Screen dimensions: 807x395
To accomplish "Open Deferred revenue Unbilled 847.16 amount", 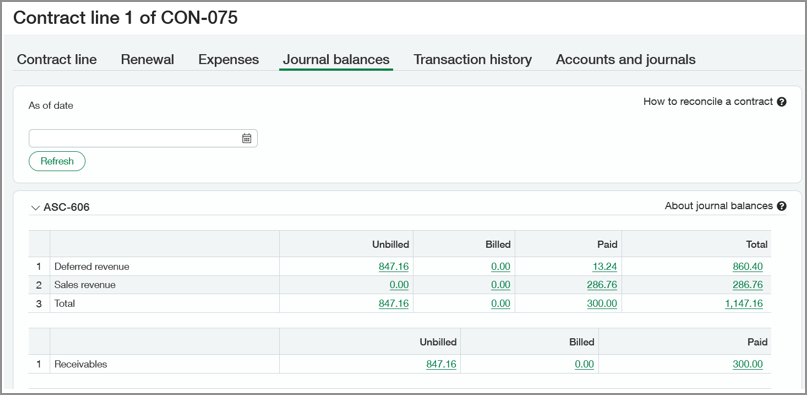I will click(x=394, y=267).
